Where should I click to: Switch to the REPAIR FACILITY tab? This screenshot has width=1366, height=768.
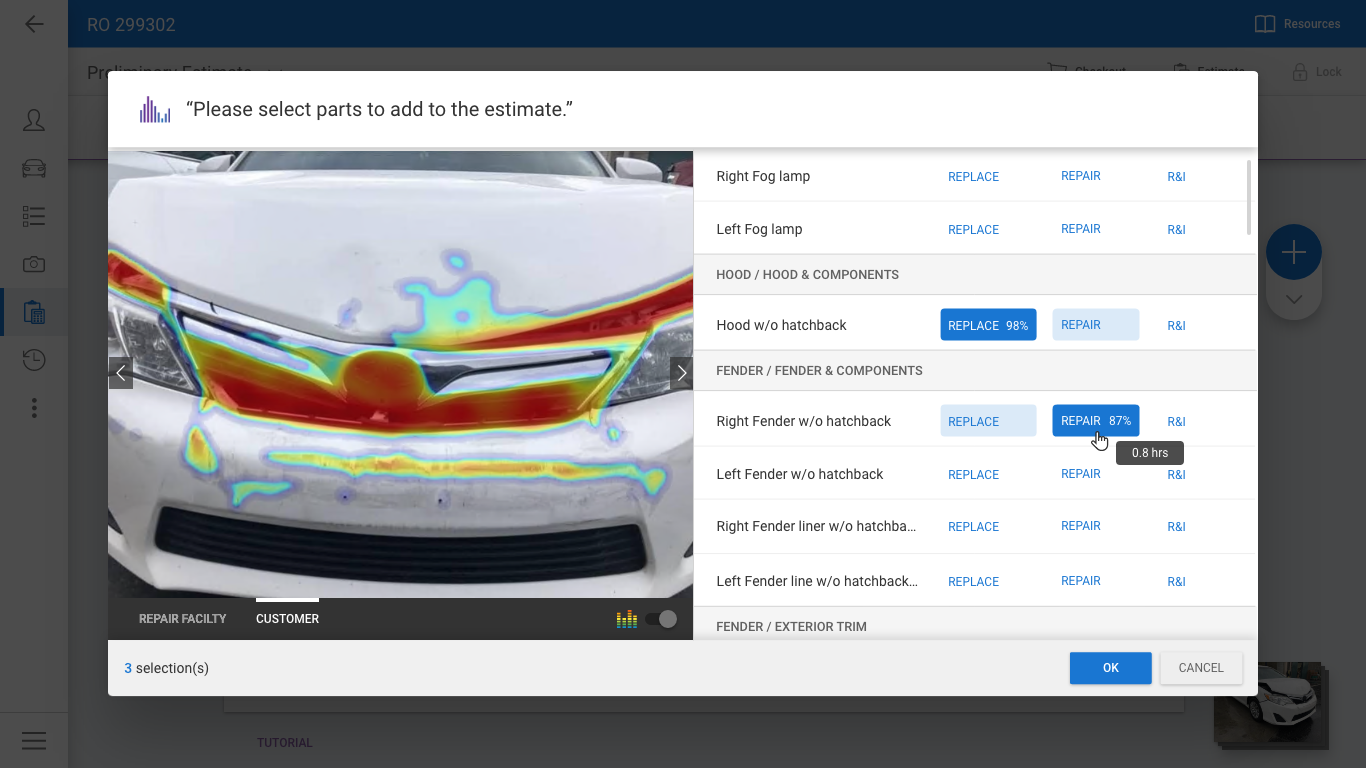click(x=183, y=619)
